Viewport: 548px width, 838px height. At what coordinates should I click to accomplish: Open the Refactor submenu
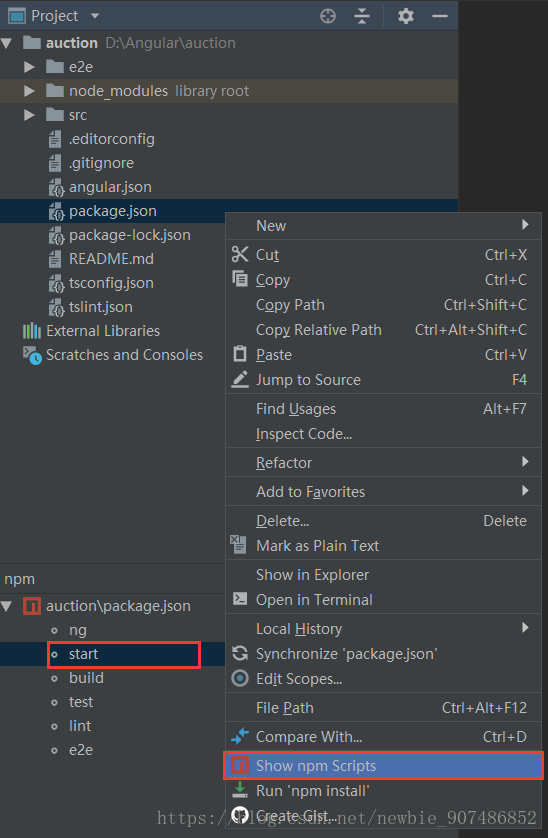383,463
